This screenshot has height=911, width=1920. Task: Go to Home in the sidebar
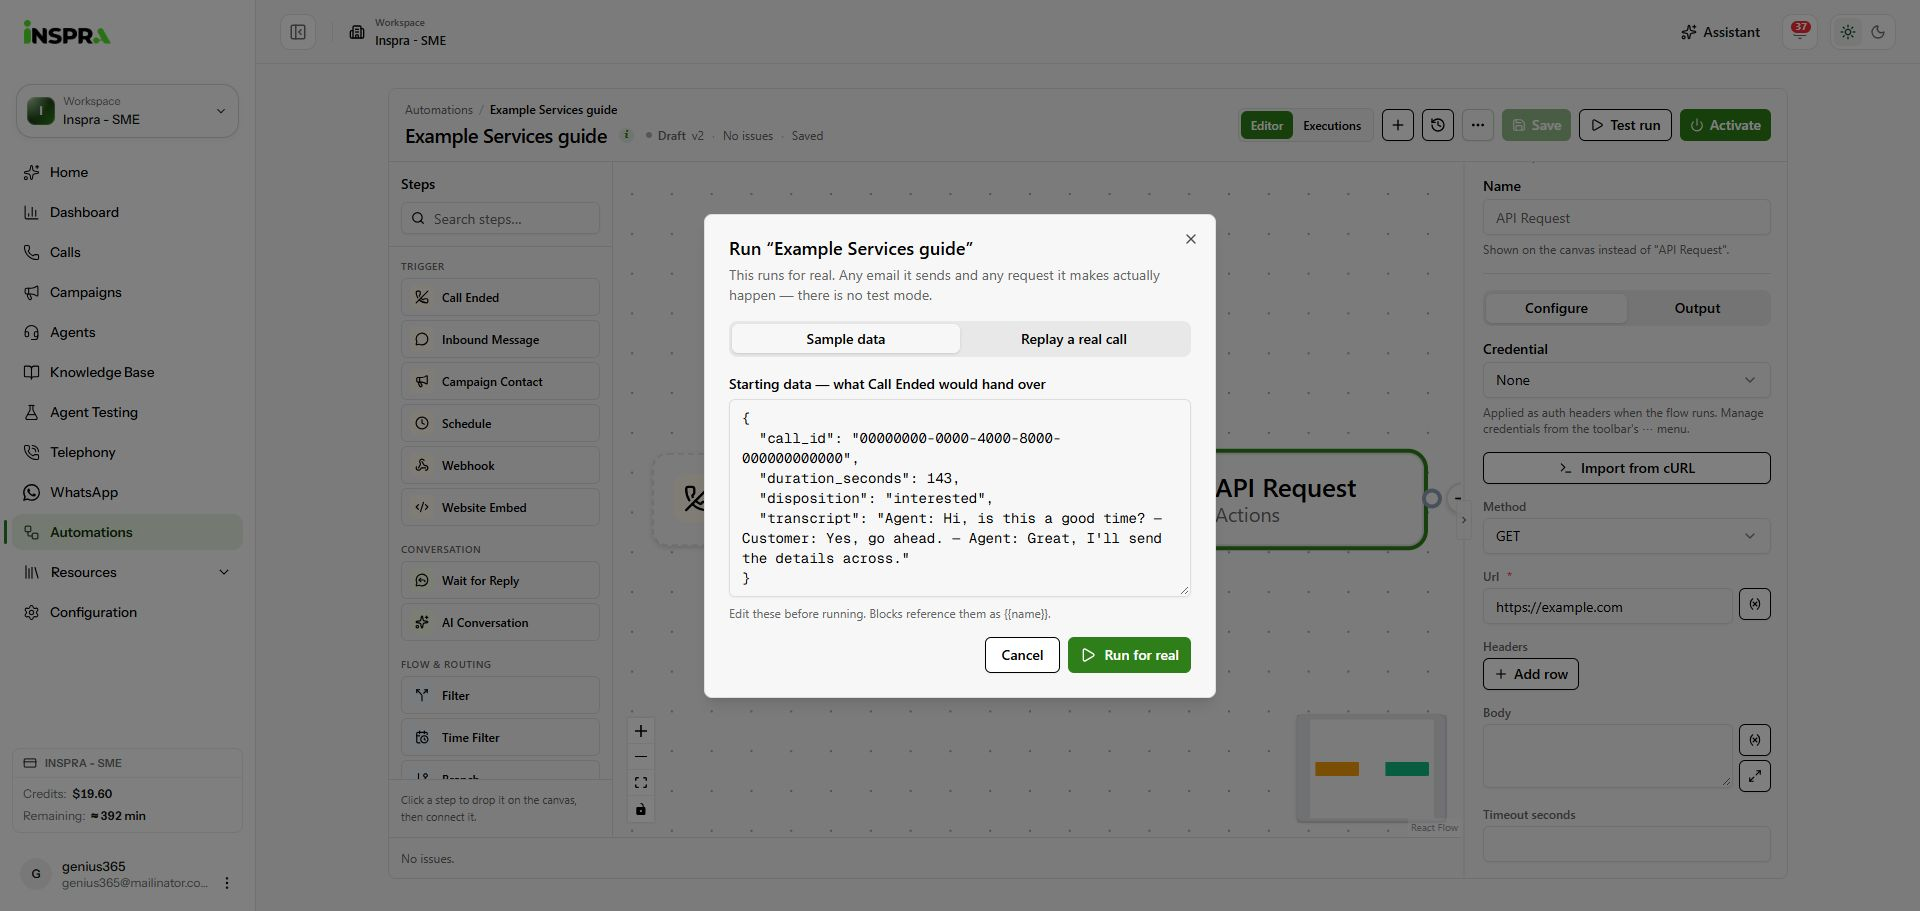point(126,172)
